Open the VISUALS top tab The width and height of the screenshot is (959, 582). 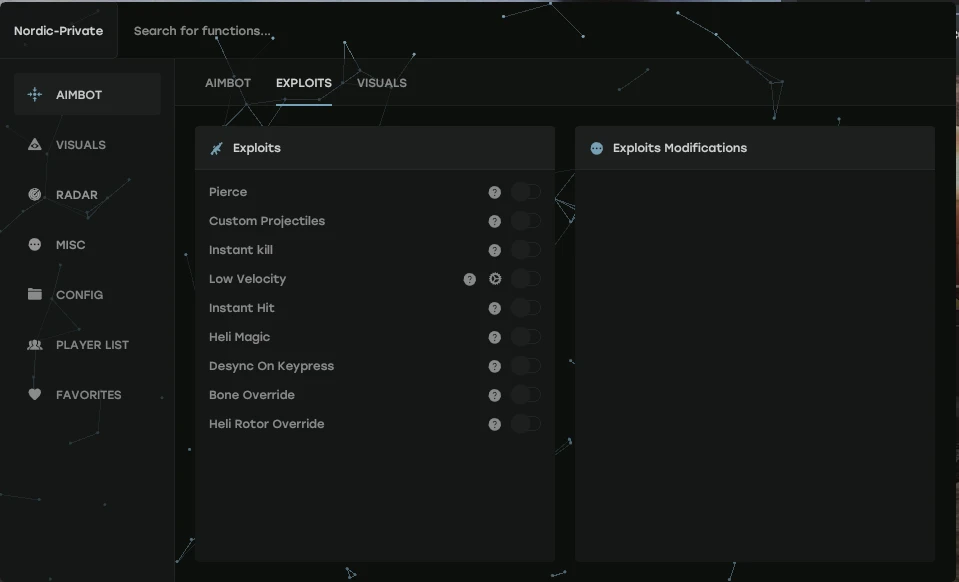coord(382,83)
